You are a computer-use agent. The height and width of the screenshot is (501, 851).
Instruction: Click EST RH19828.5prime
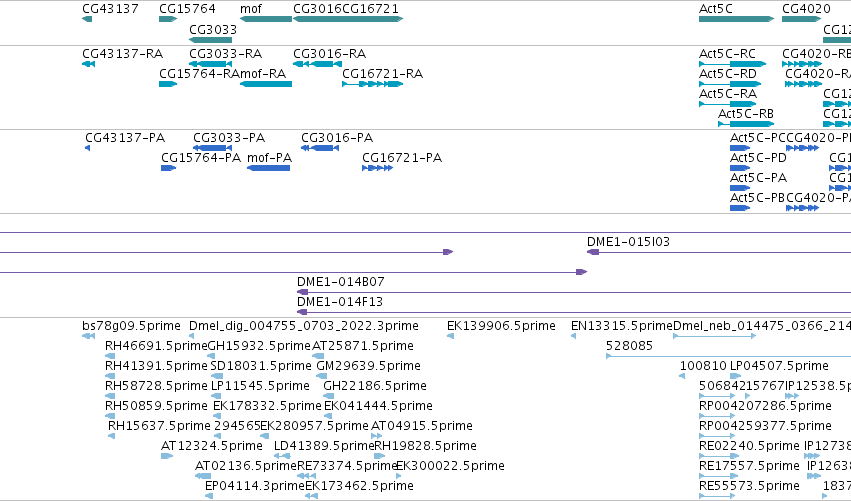pyautogui.click(x=380, y=457)
